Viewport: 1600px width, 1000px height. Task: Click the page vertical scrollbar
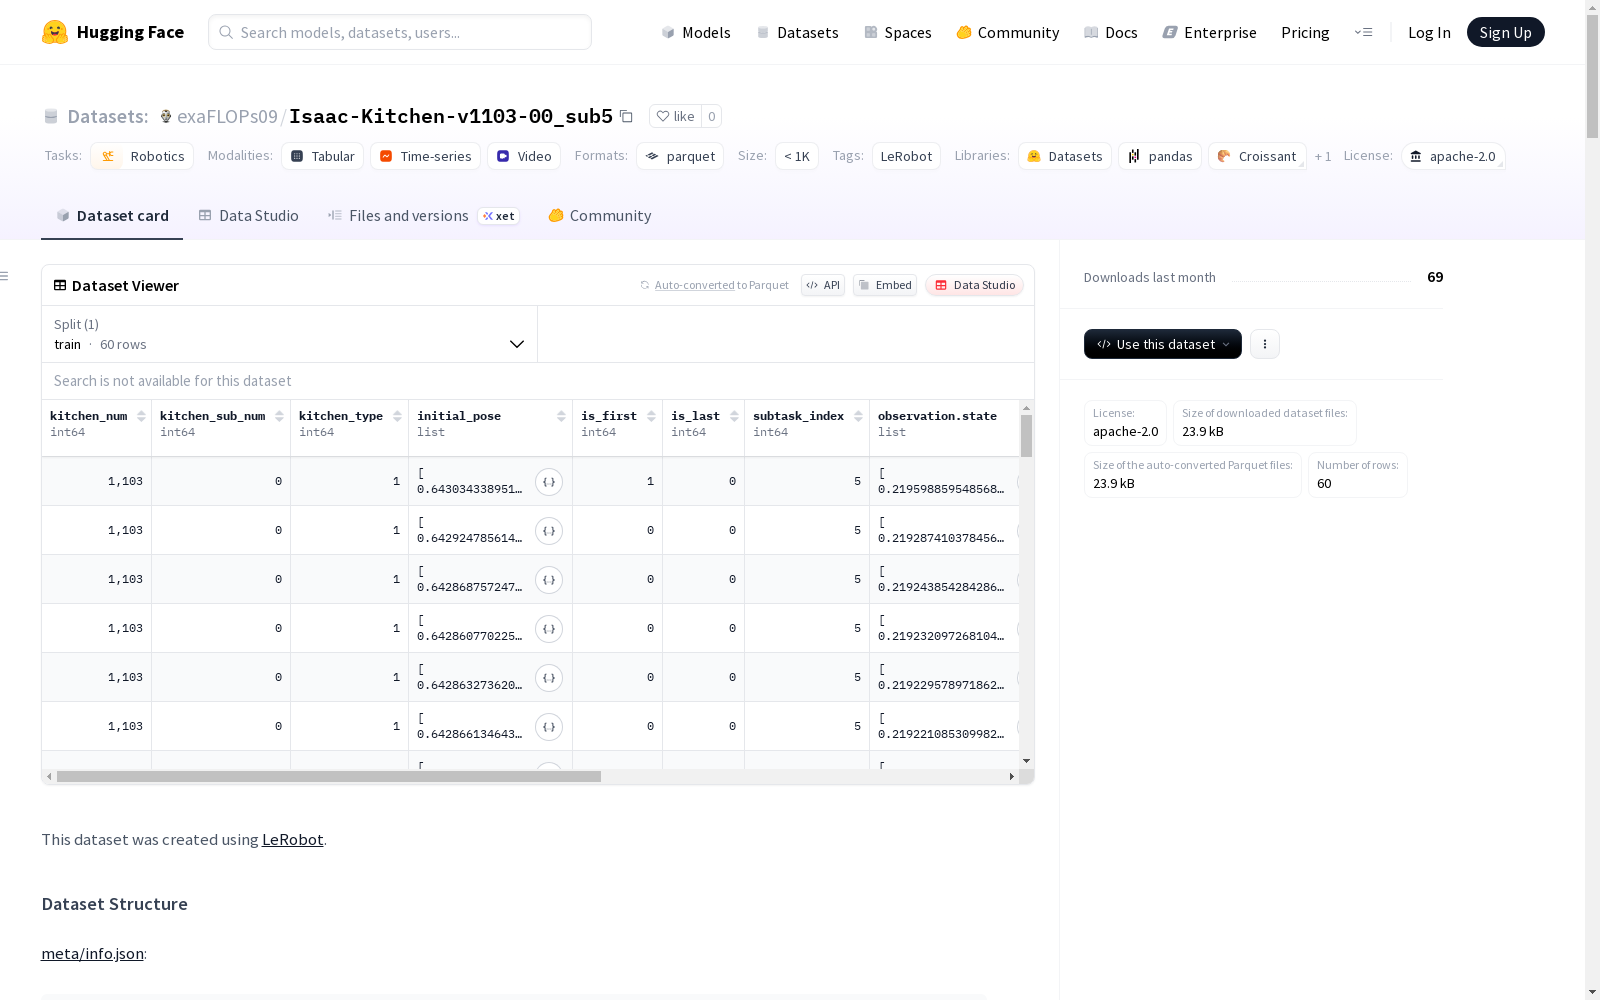point(1592,75)
